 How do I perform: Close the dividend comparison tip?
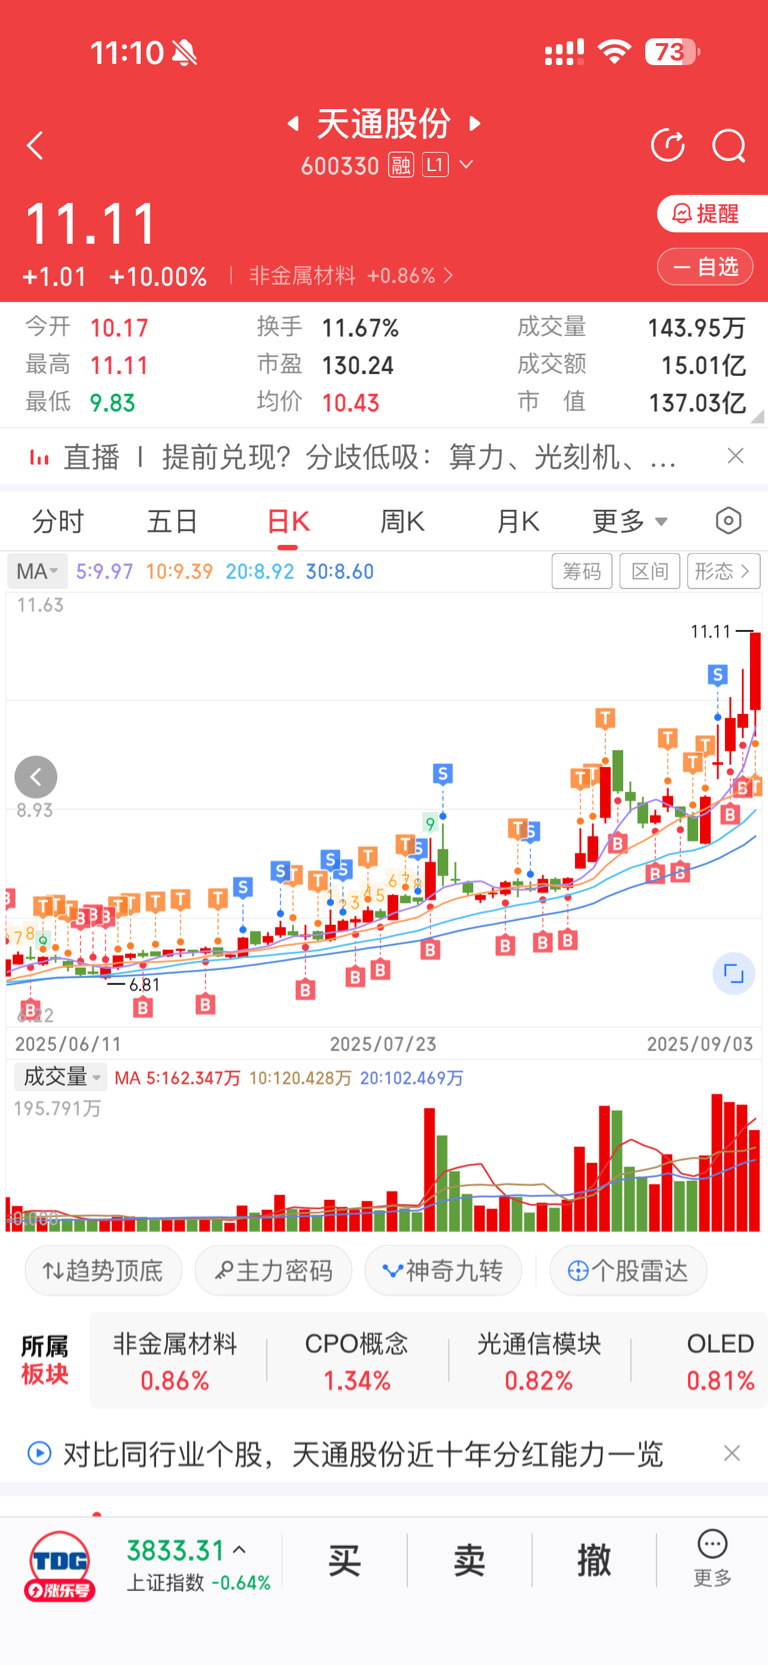732,1453
